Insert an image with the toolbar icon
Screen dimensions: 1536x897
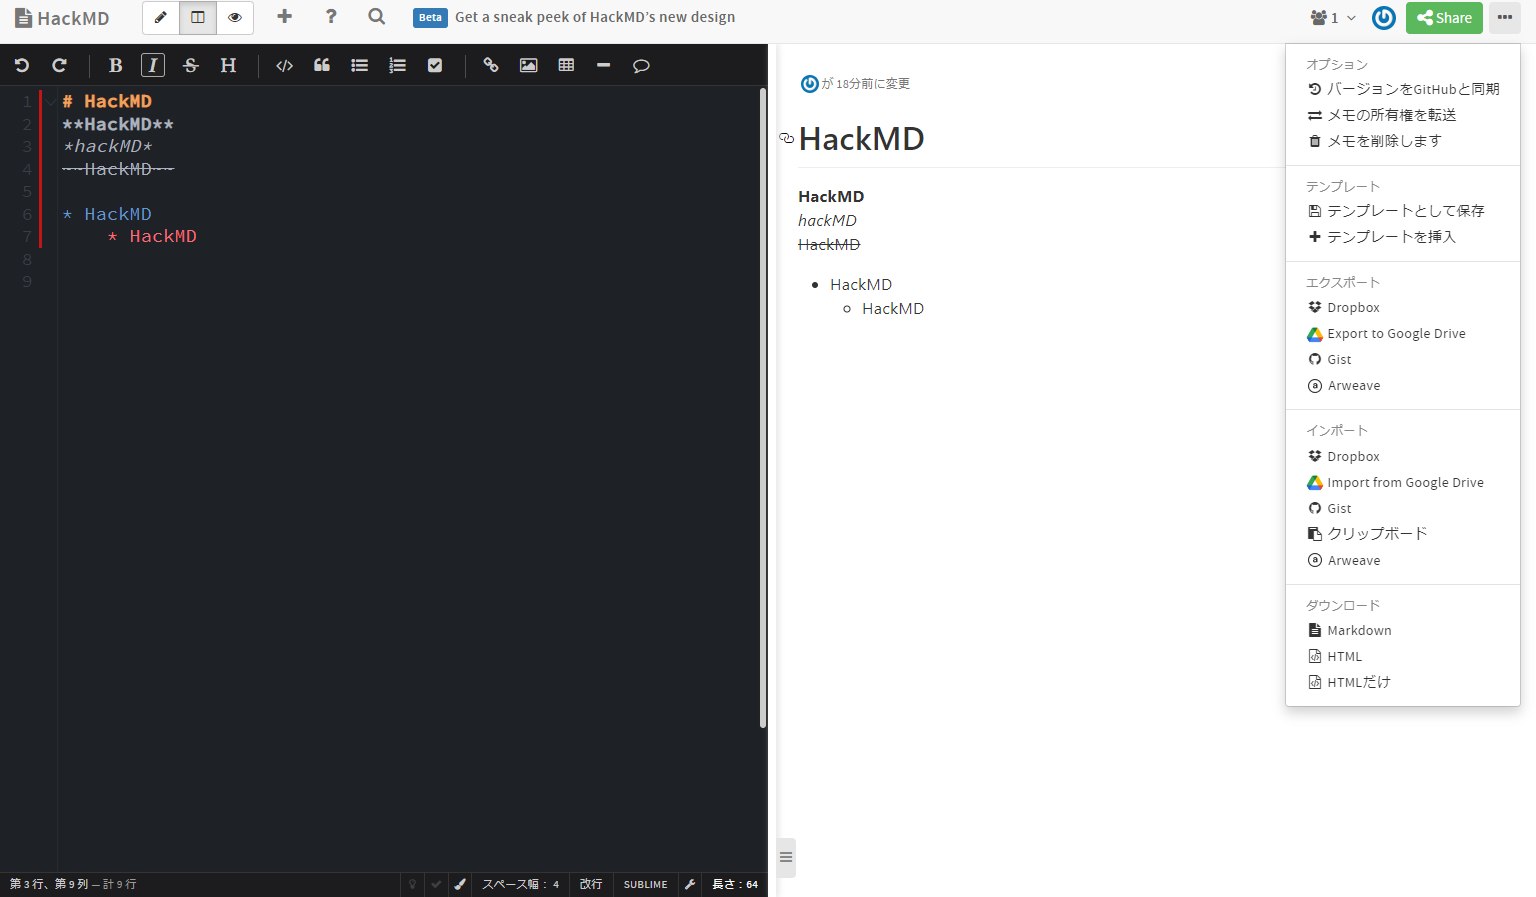click(528, 65)
